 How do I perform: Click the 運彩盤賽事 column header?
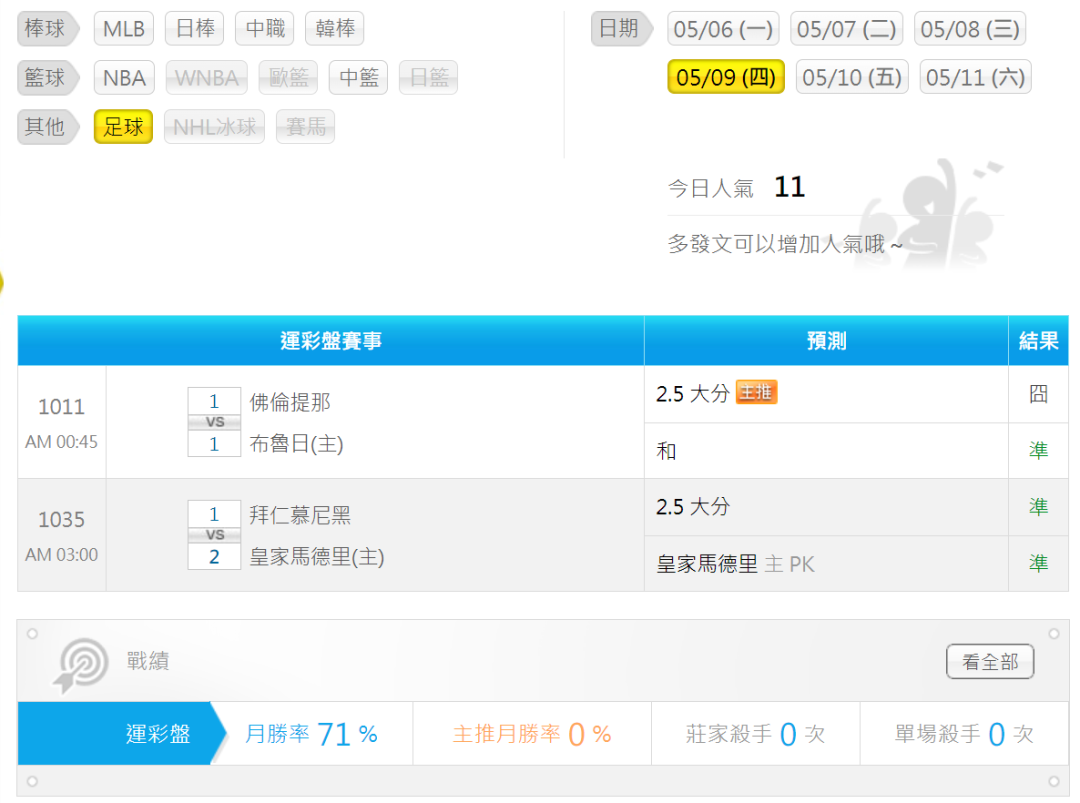331,341
